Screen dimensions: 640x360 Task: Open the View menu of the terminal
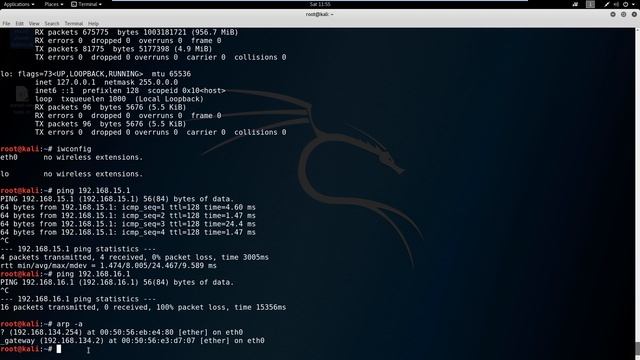coord(34,24)
